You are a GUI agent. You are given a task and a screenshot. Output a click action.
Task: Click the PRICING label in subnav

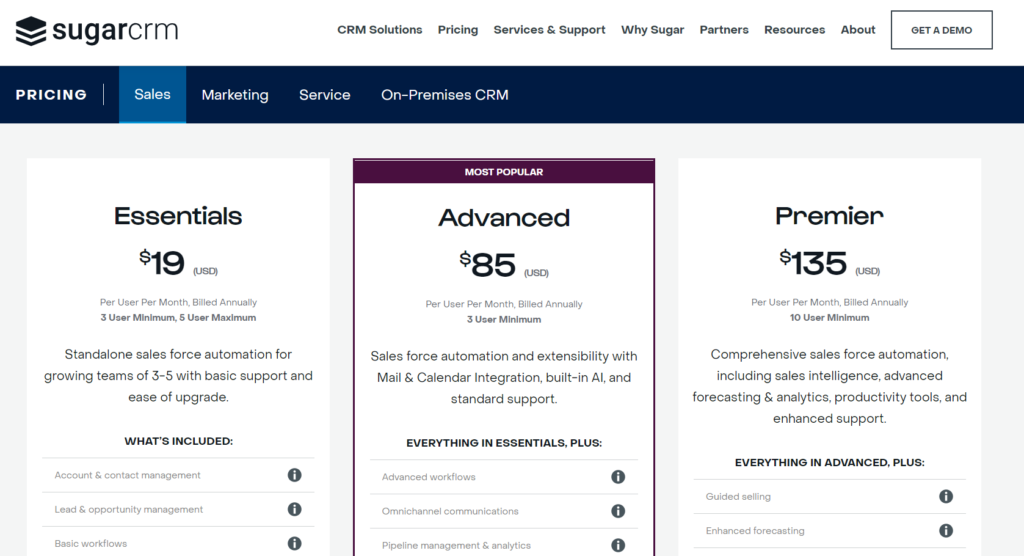click(51, 95)
